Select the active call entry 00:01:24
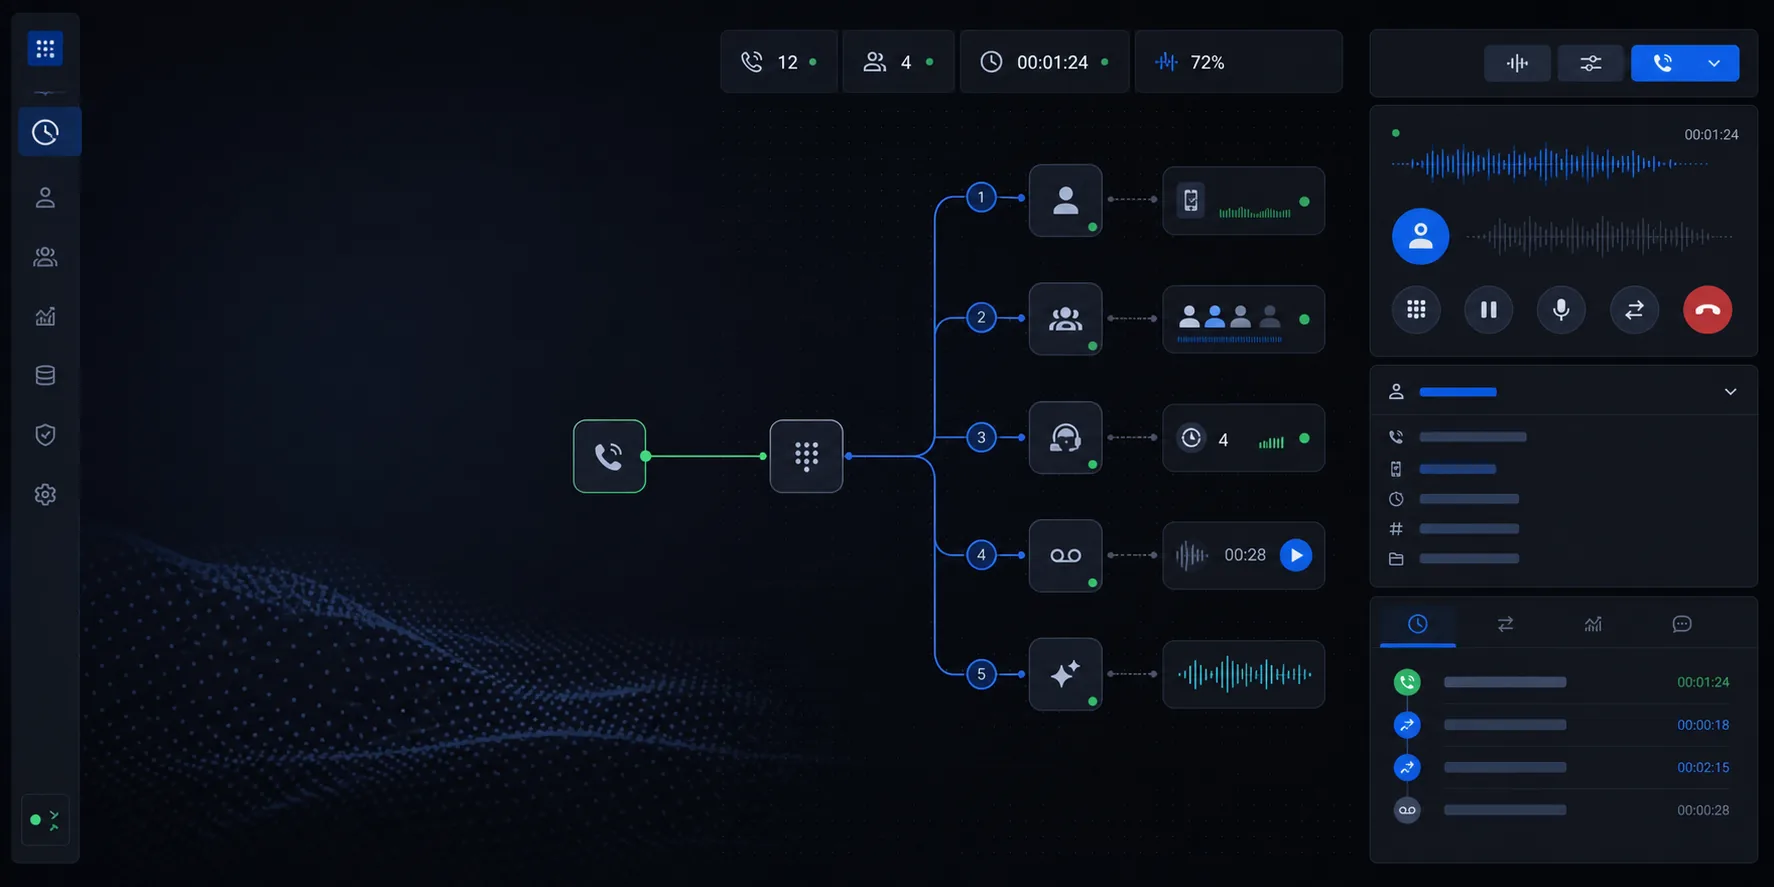 (1563, 682)
